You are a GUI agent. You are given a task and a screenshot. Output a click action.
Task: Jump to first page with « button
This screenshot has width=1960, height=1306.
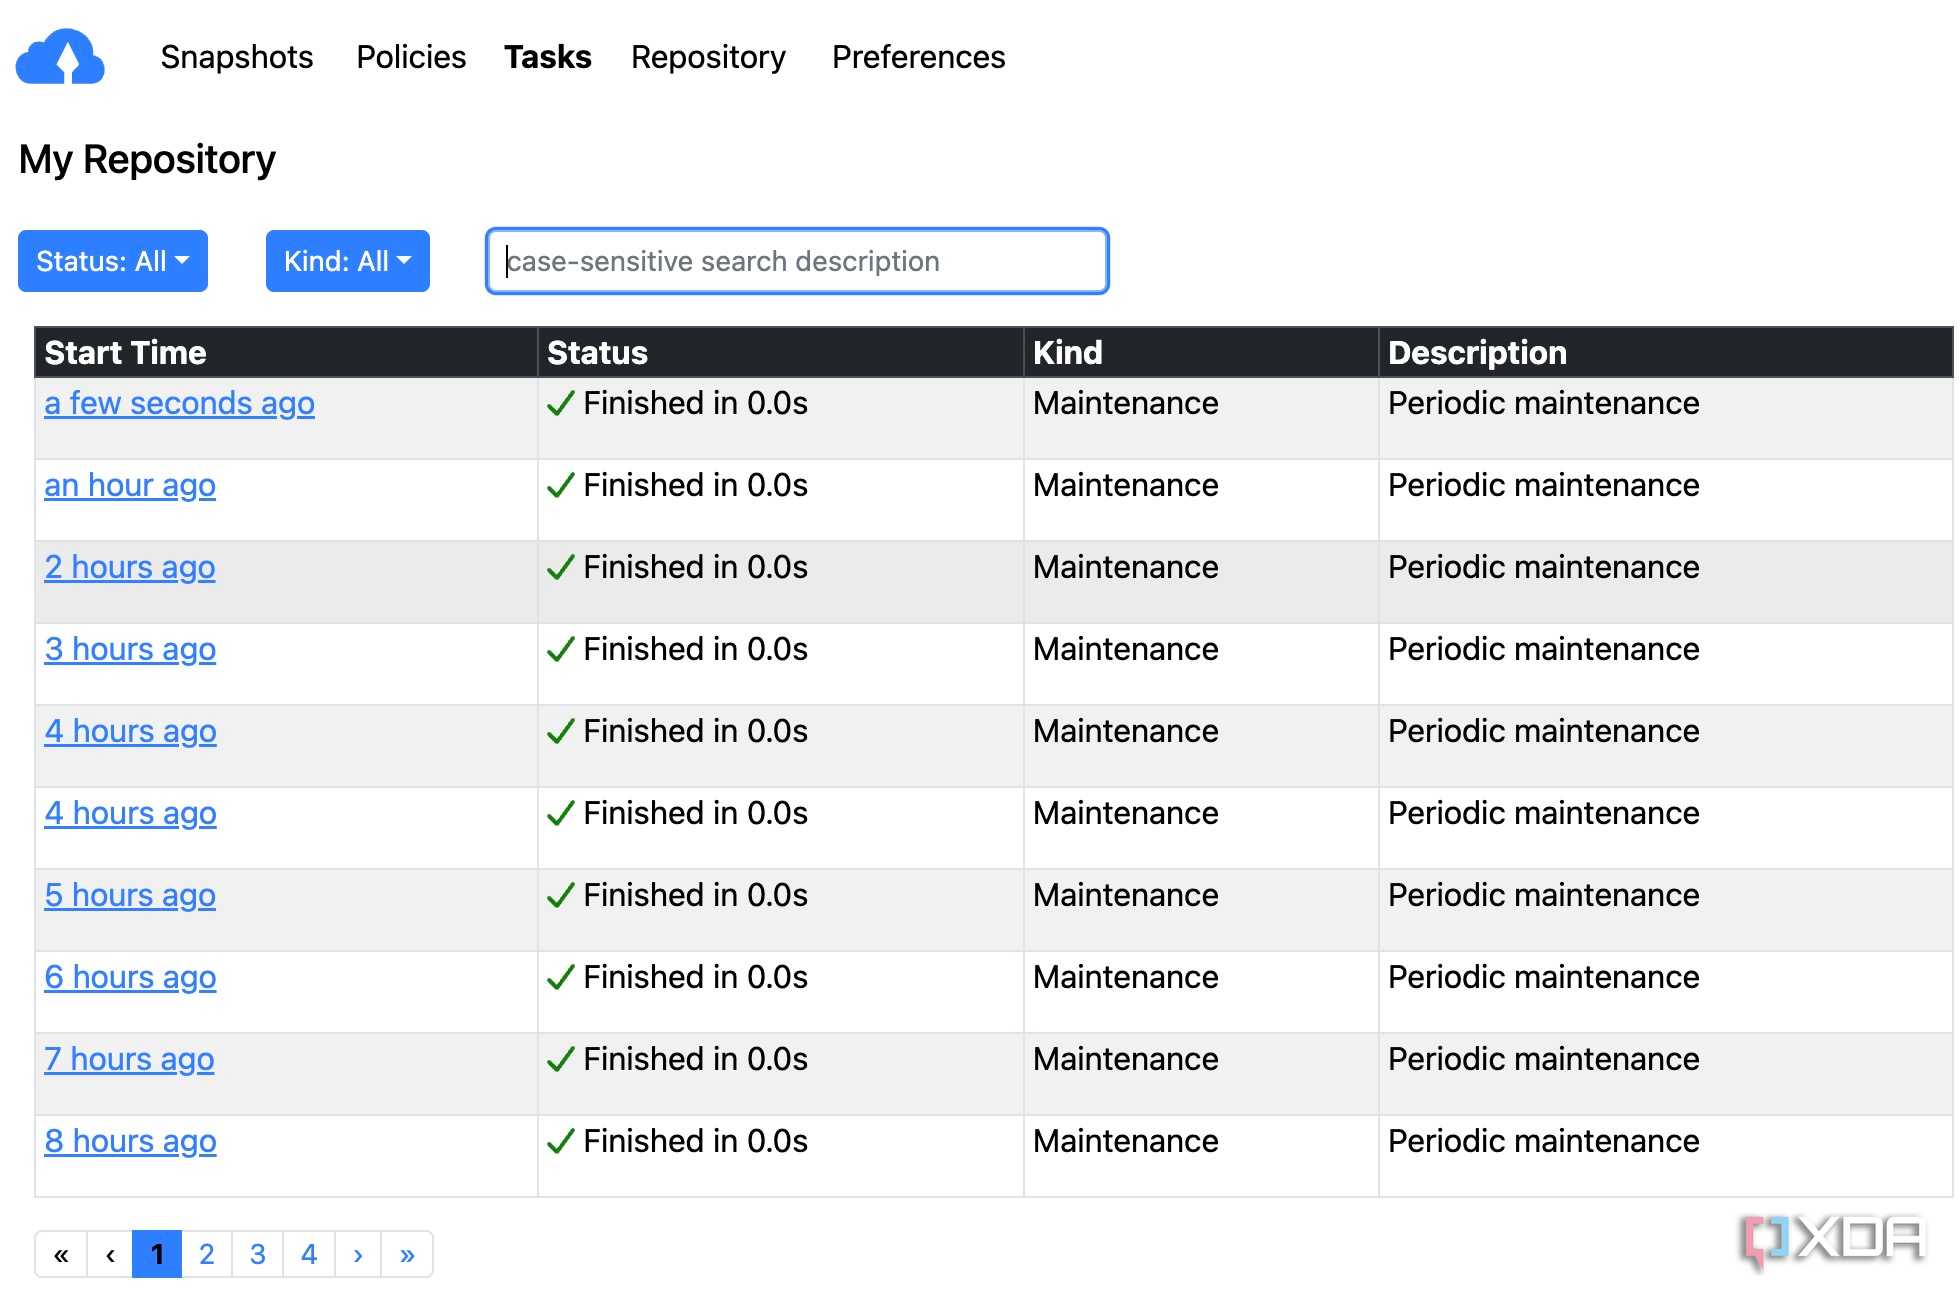61,1254
